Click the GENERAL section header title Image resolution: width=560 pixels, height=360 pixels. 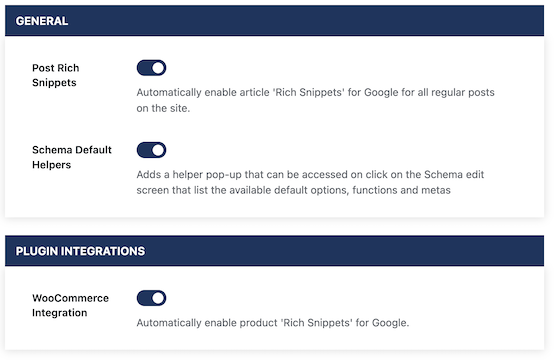pos(42,21)
